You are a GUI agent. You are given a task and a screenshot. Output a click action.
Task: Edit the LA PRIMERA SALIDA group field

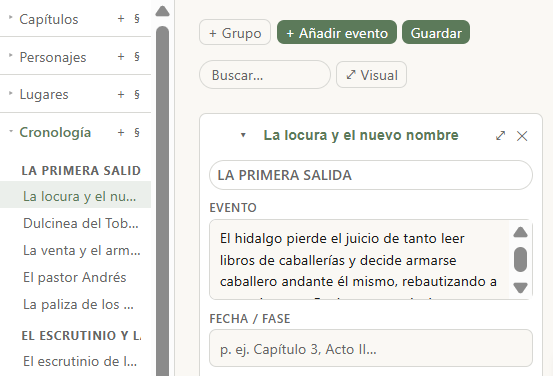(x=371, y=175)
